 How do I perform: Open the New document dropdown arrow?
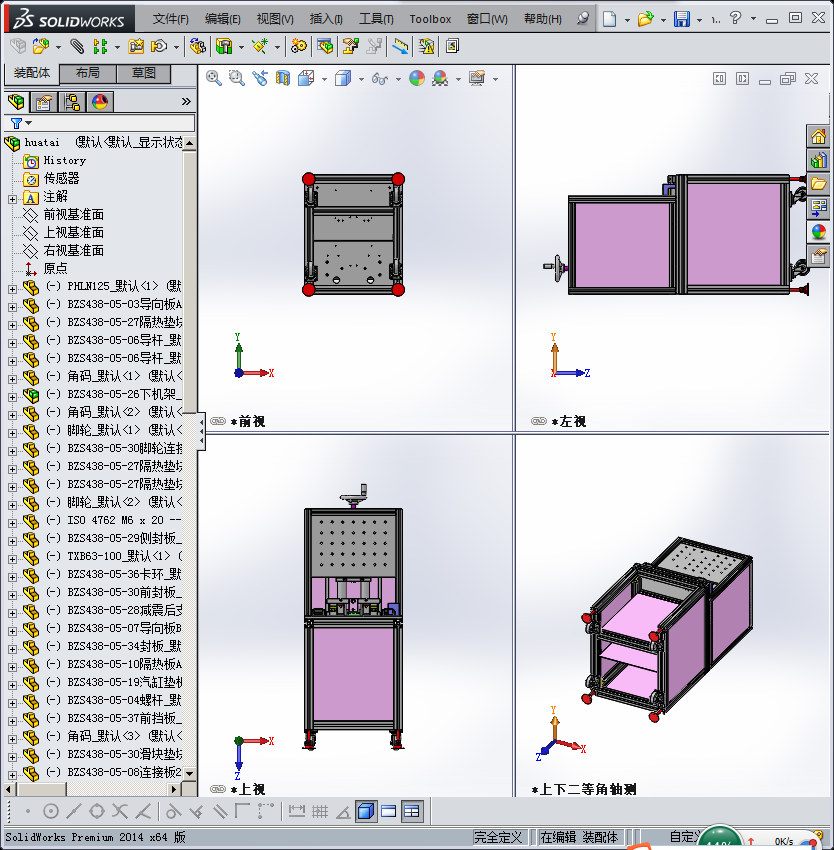point(627,20)
